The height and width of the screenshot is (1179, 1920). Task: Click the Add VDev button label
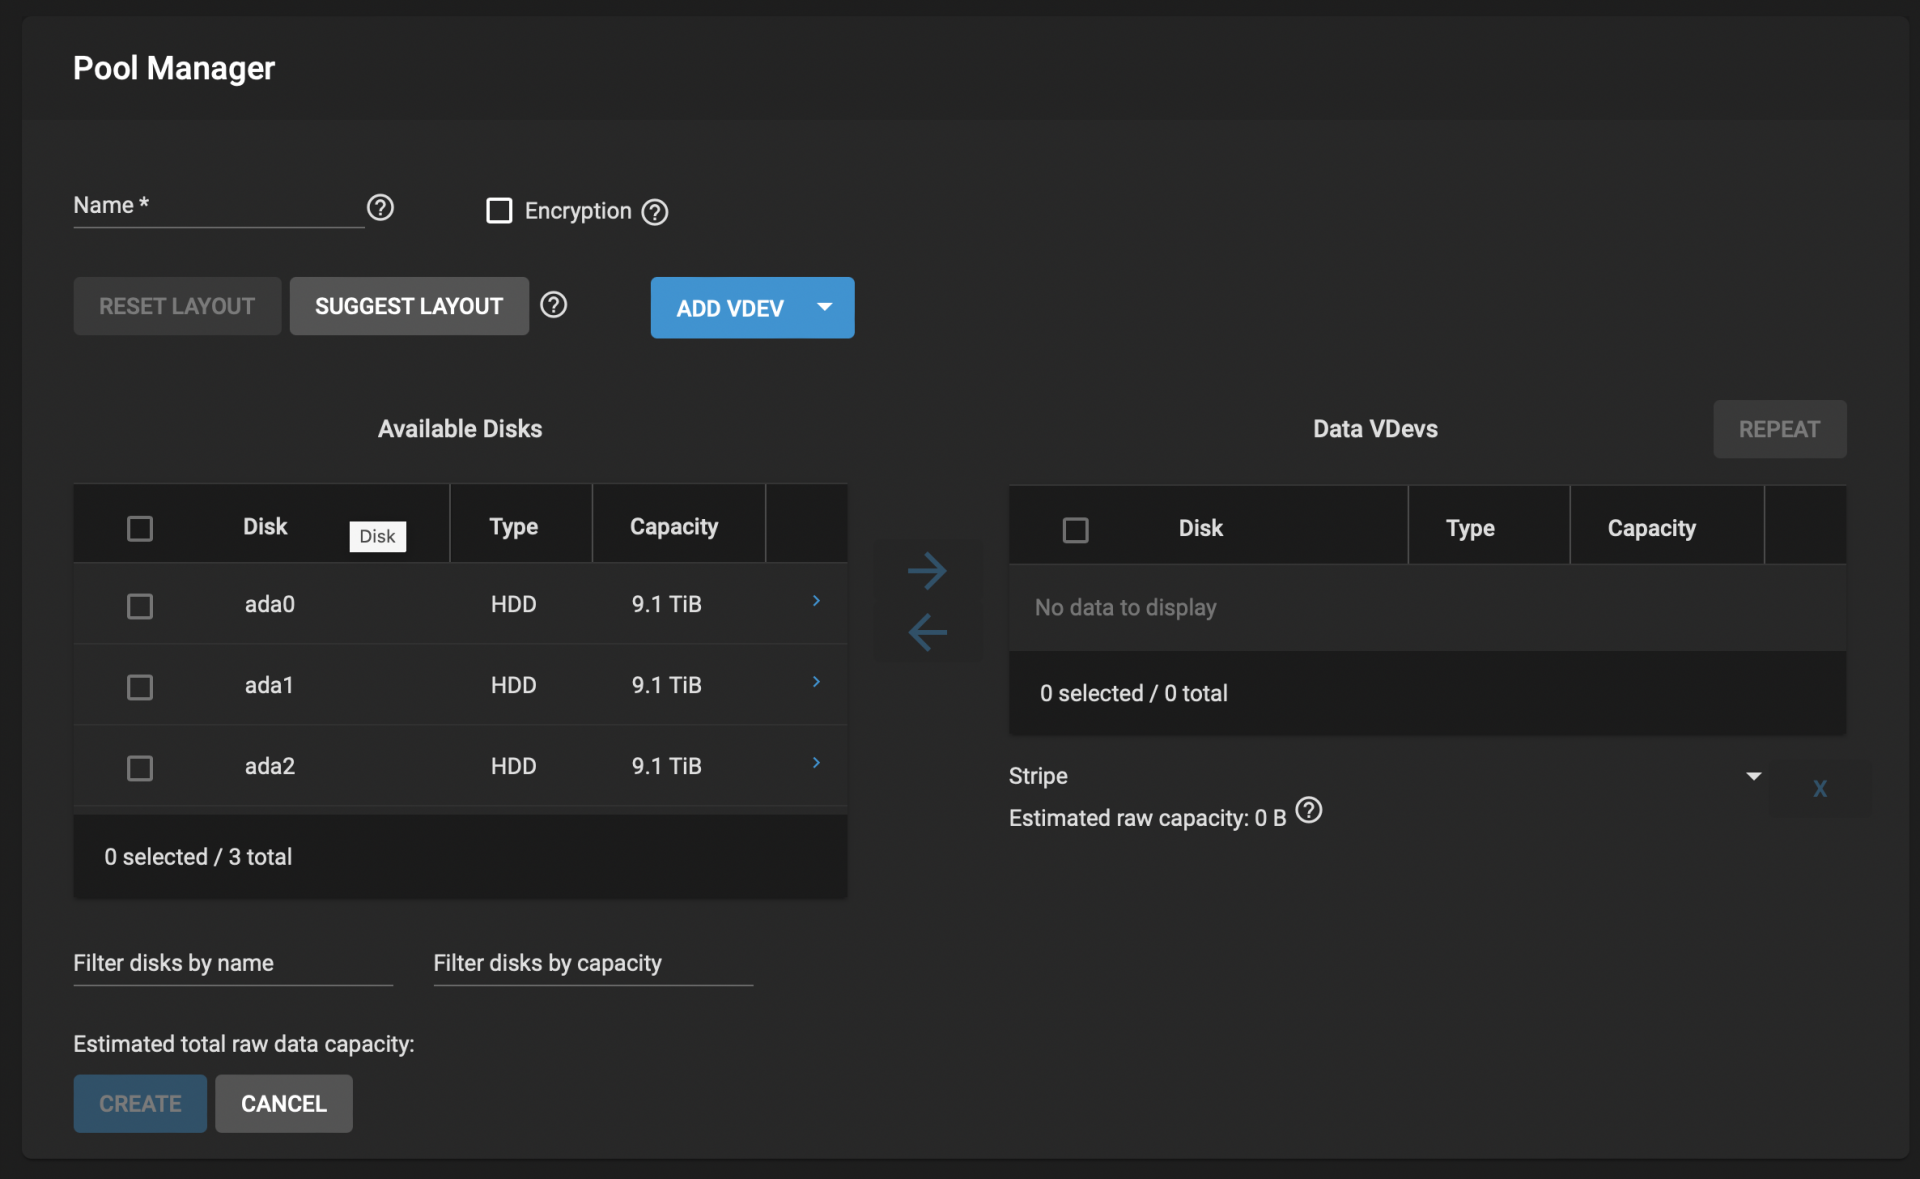(730, 308)
